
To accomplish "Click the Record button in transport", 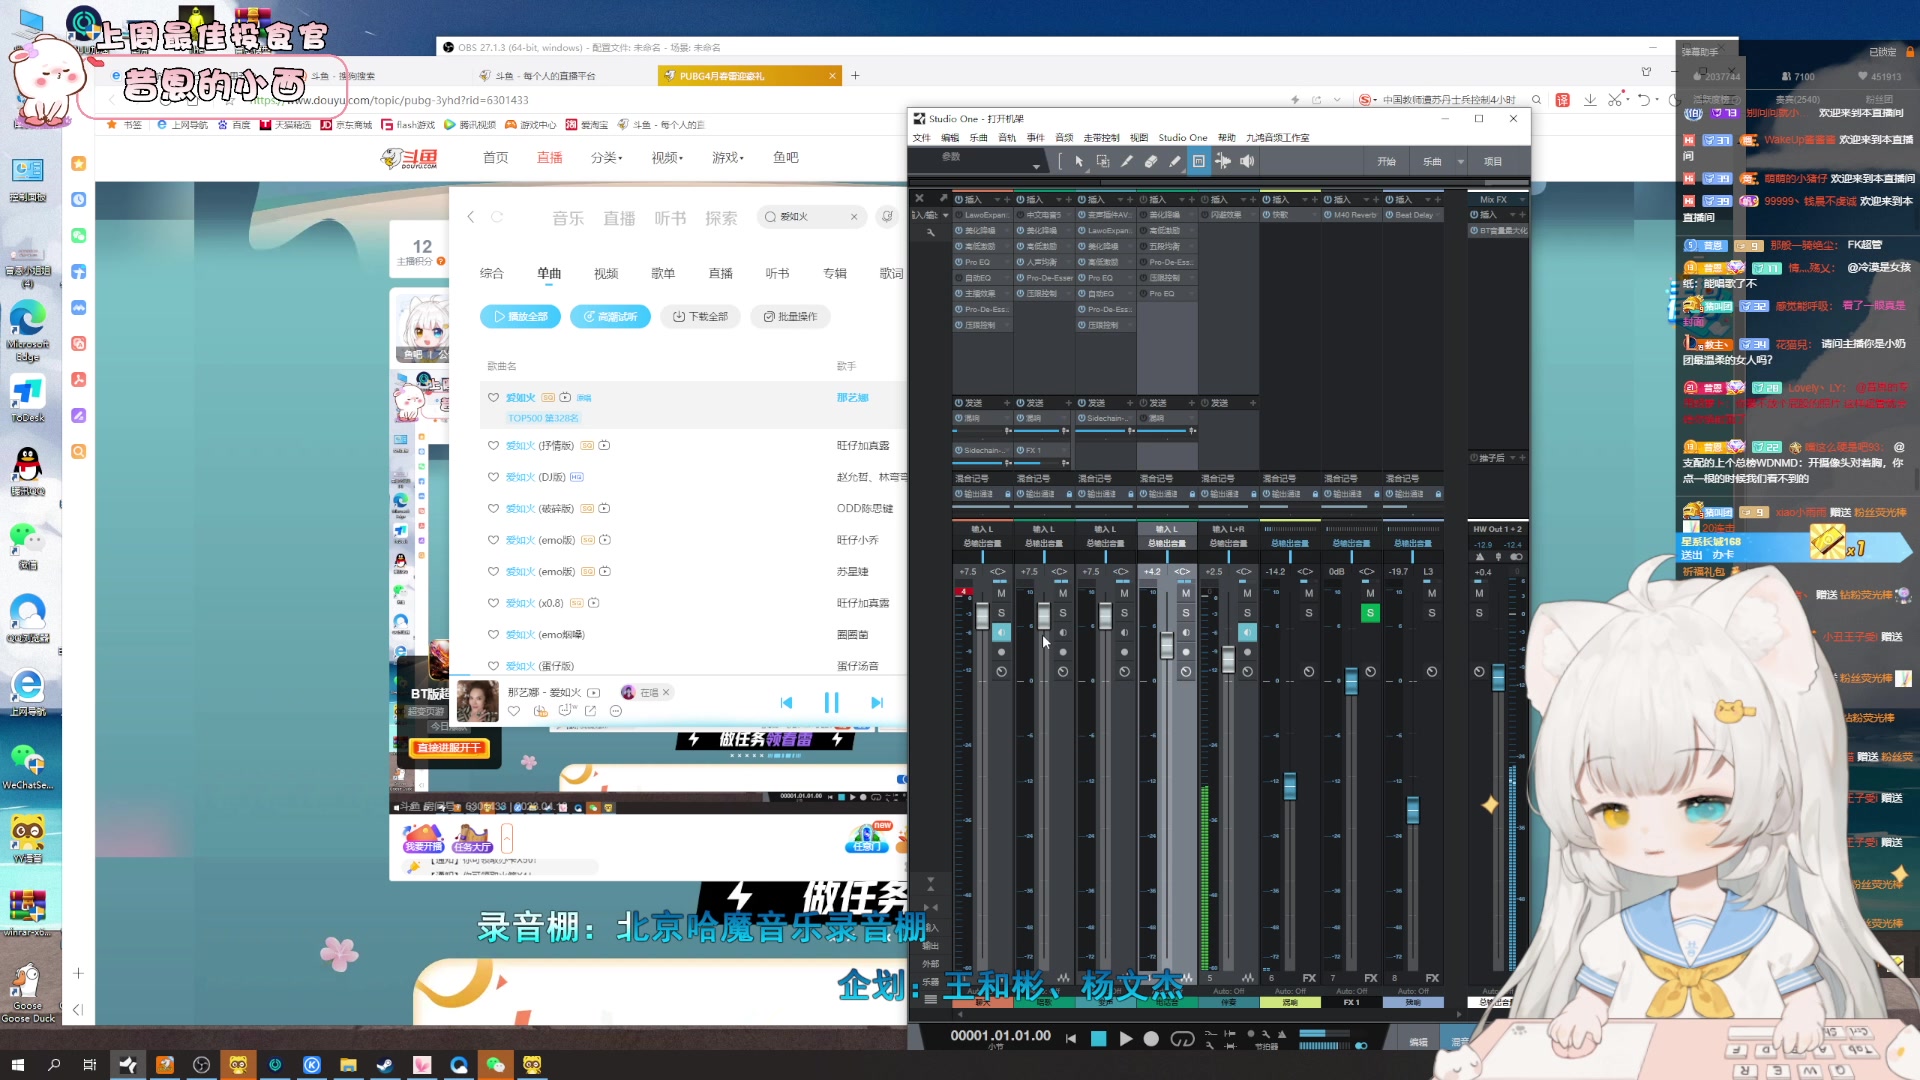I will 1151,1039.
